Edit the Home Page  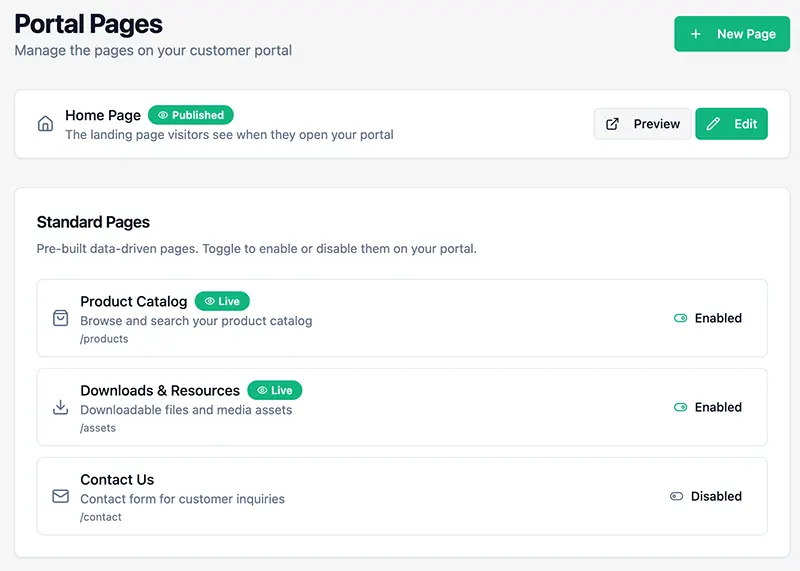click(731, 124)
